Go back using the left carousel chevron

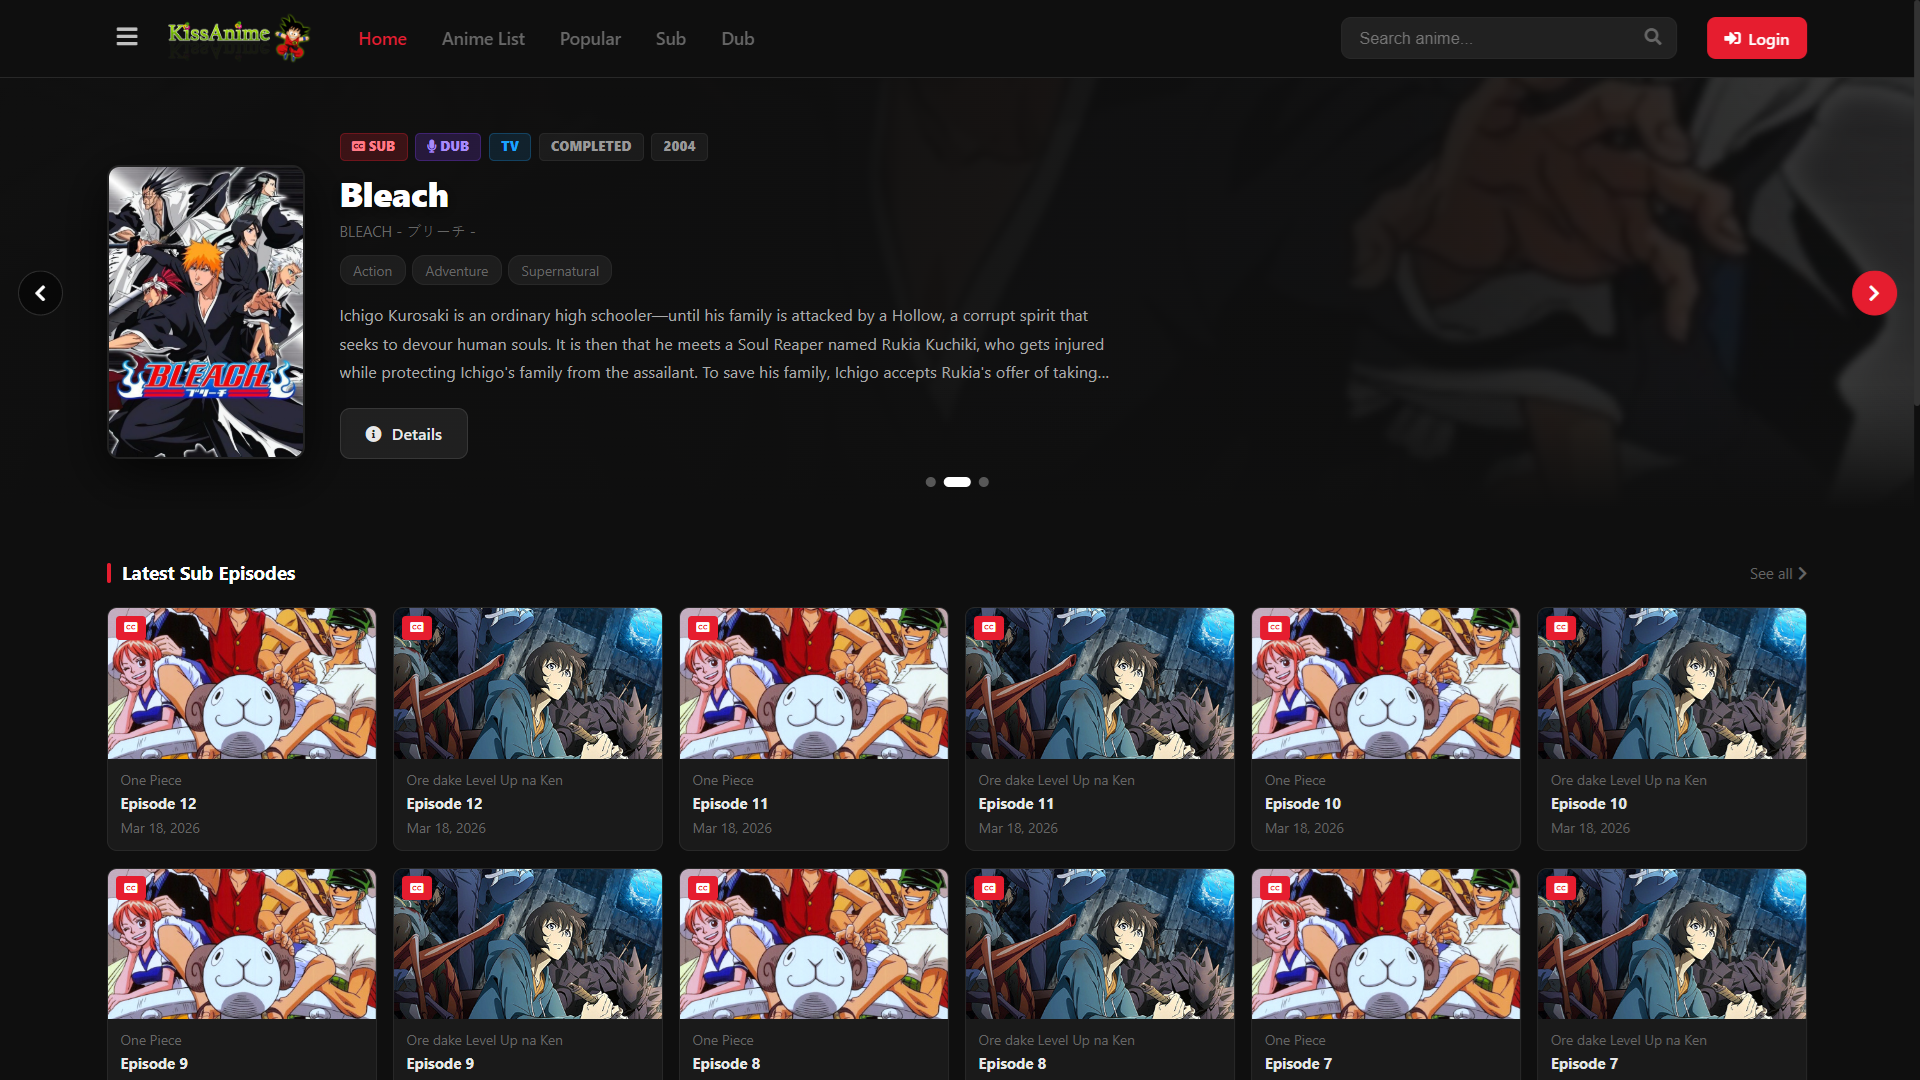[x=40, y=292]
